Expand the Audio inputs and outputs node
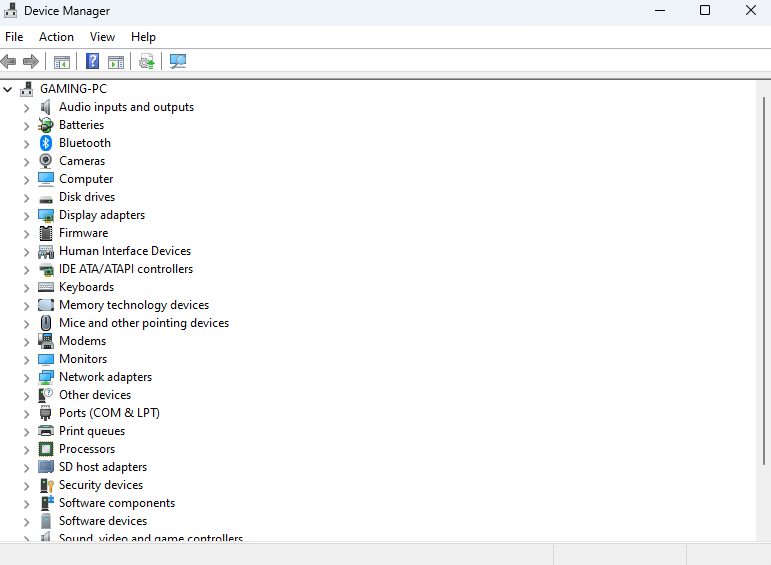 pos(27,108)
